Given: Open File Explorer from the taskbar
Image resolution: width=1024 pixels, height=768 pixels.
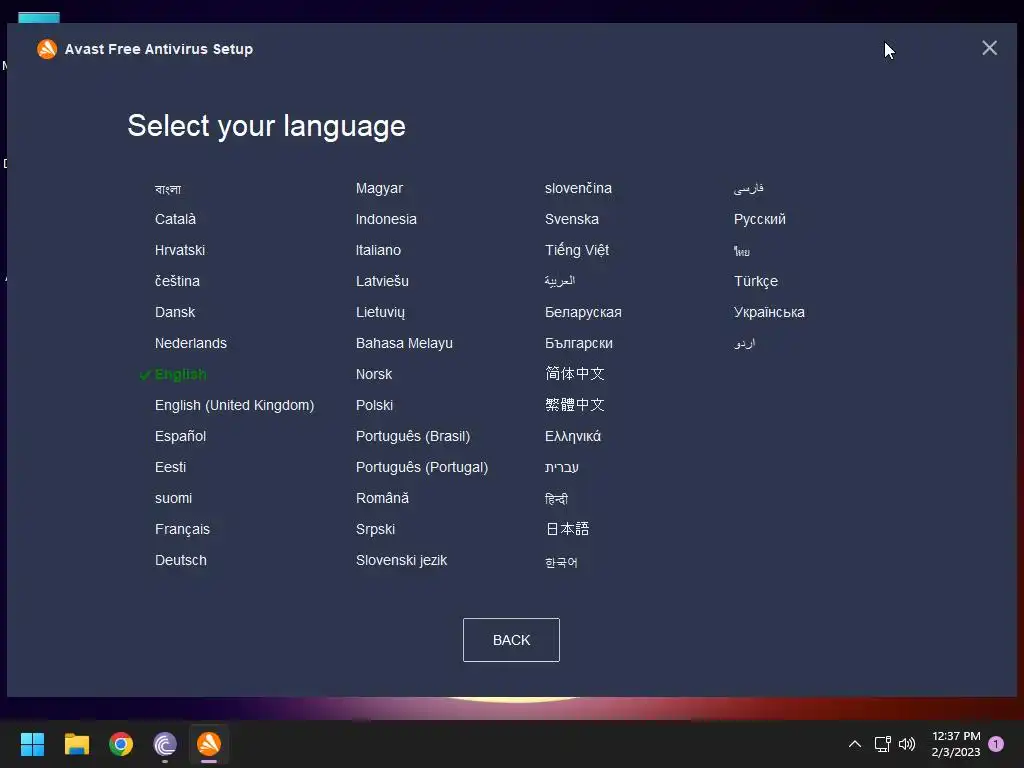Looking at the screenshot, I should click(76, 744).
